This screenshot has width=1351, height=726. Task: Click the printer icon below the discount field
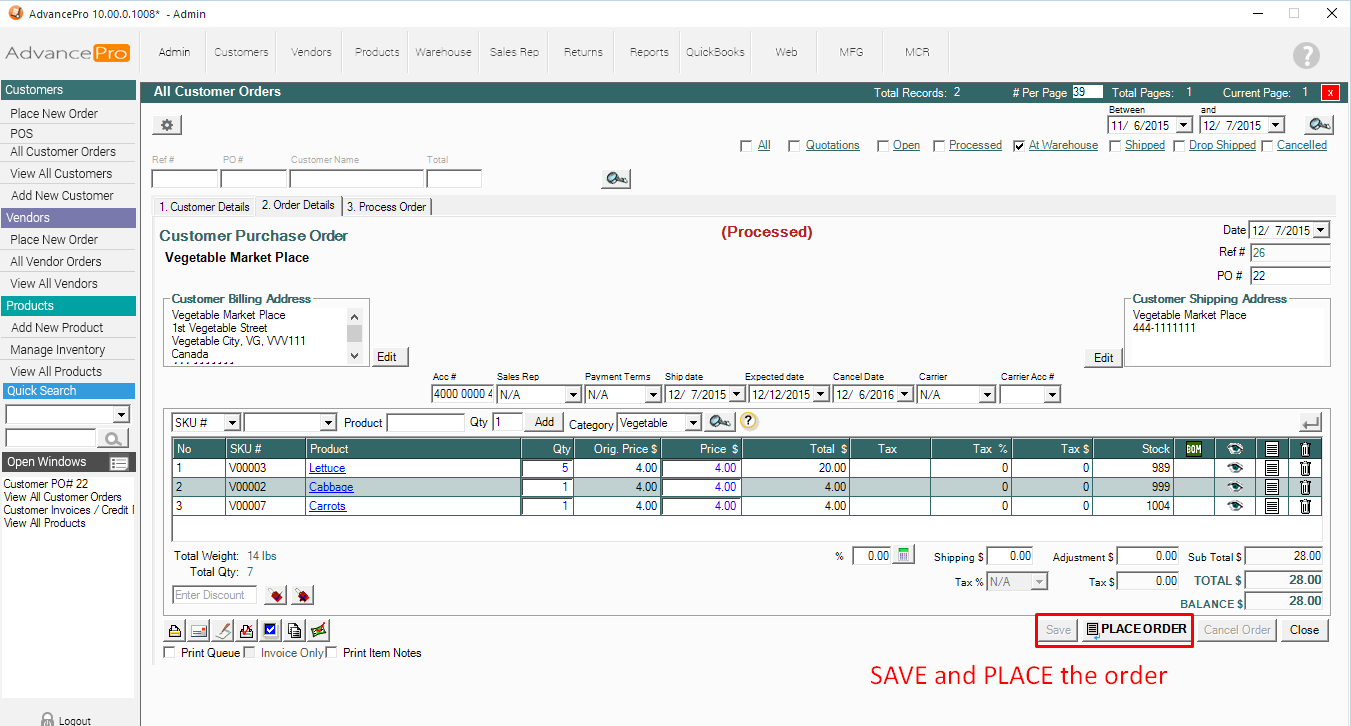click(x=174, y=630)
